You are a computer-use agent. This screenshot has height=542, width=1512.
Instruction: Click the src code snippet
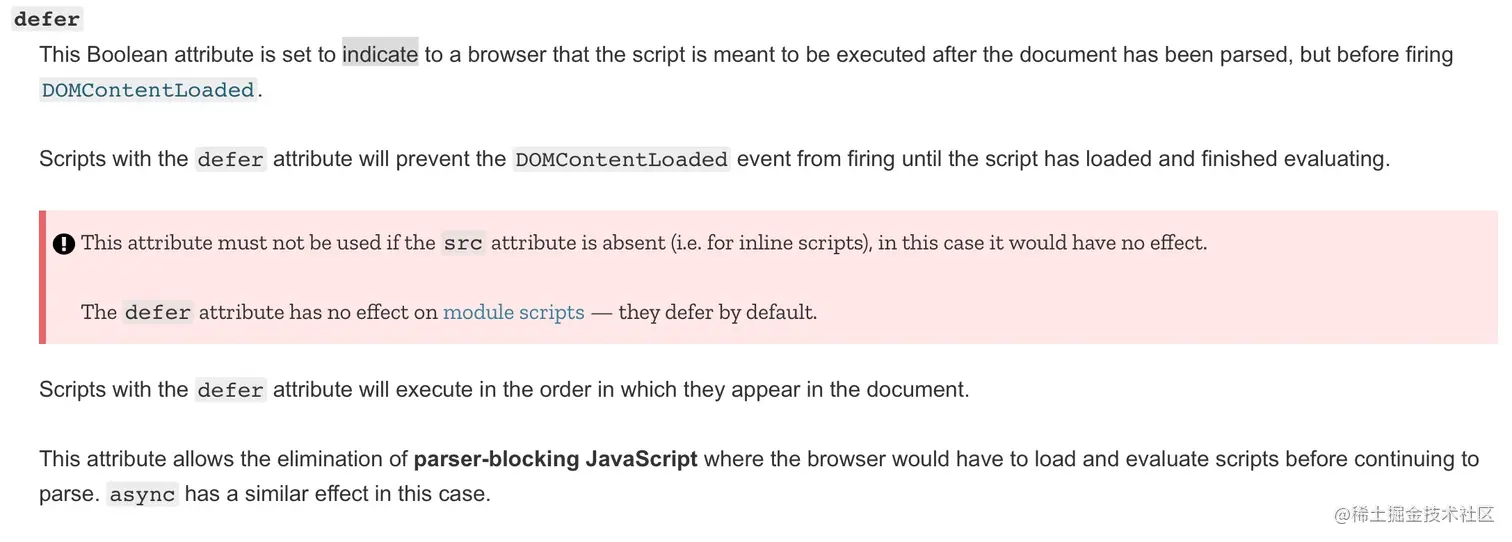click(463, 243)
